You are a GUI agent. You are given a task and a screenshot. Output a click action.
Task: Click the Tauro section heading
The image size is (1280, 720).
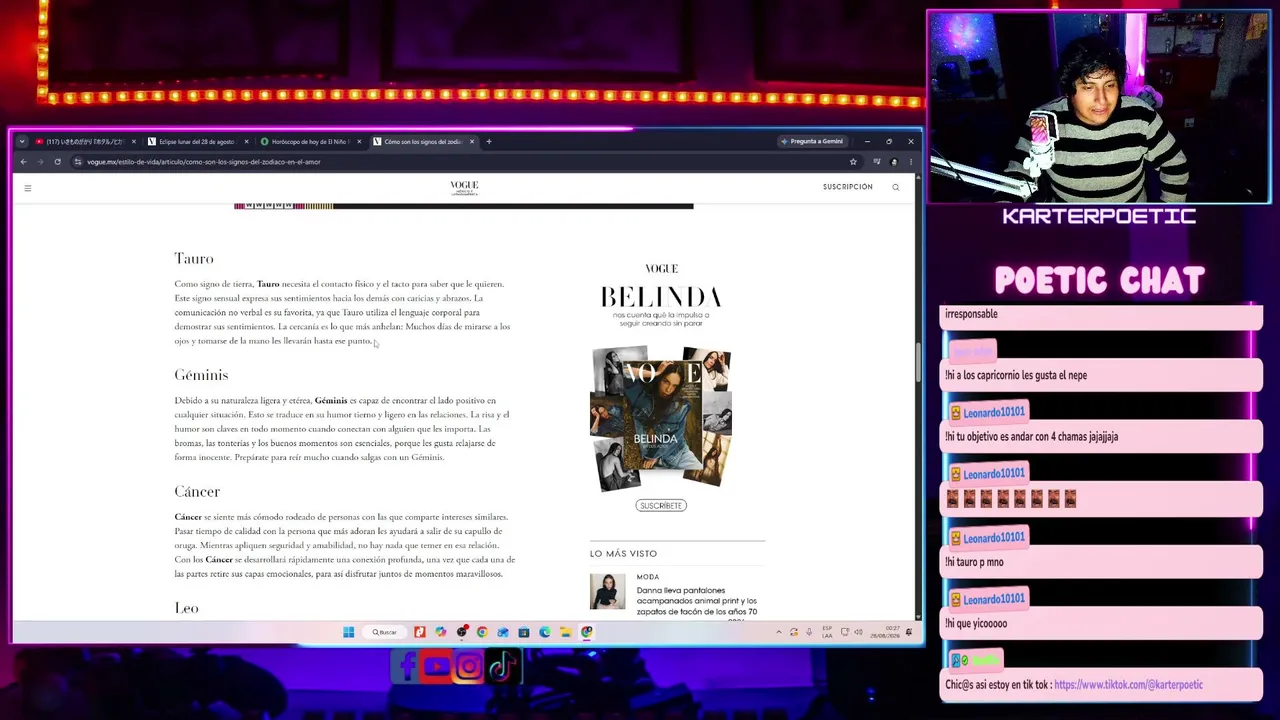(194, 259)
